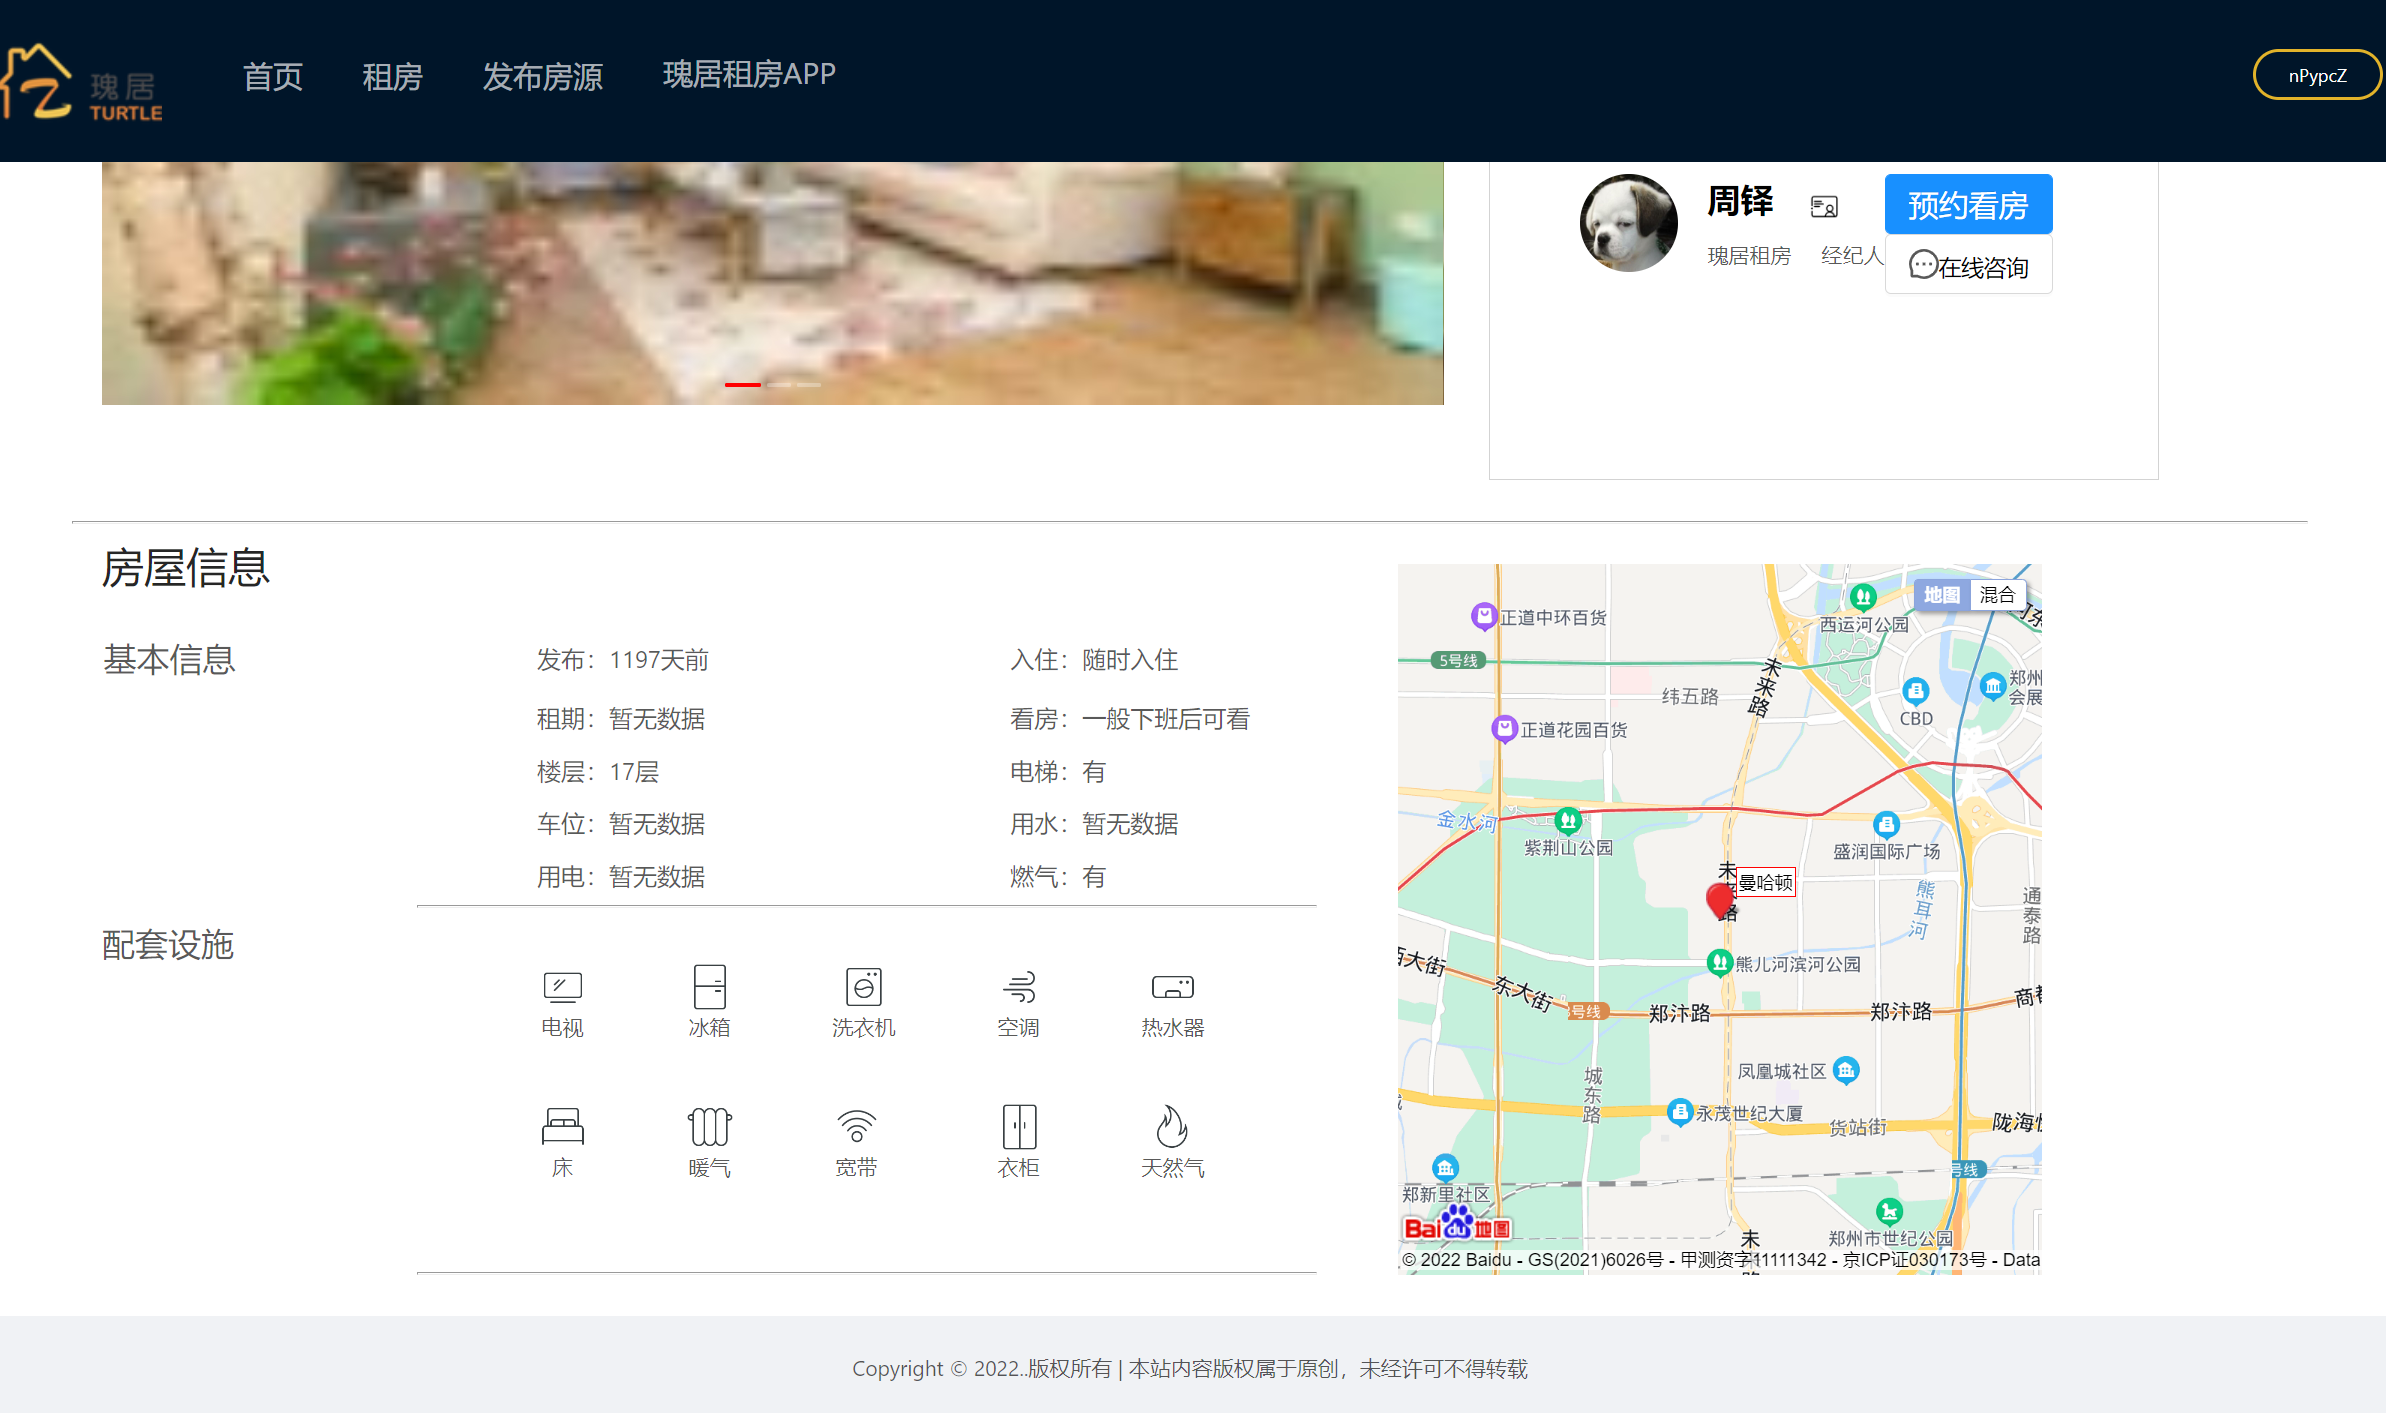
Task: Click agent 周铎's avatar photo
Action: pyautogui.click(x=1628, y=223)
